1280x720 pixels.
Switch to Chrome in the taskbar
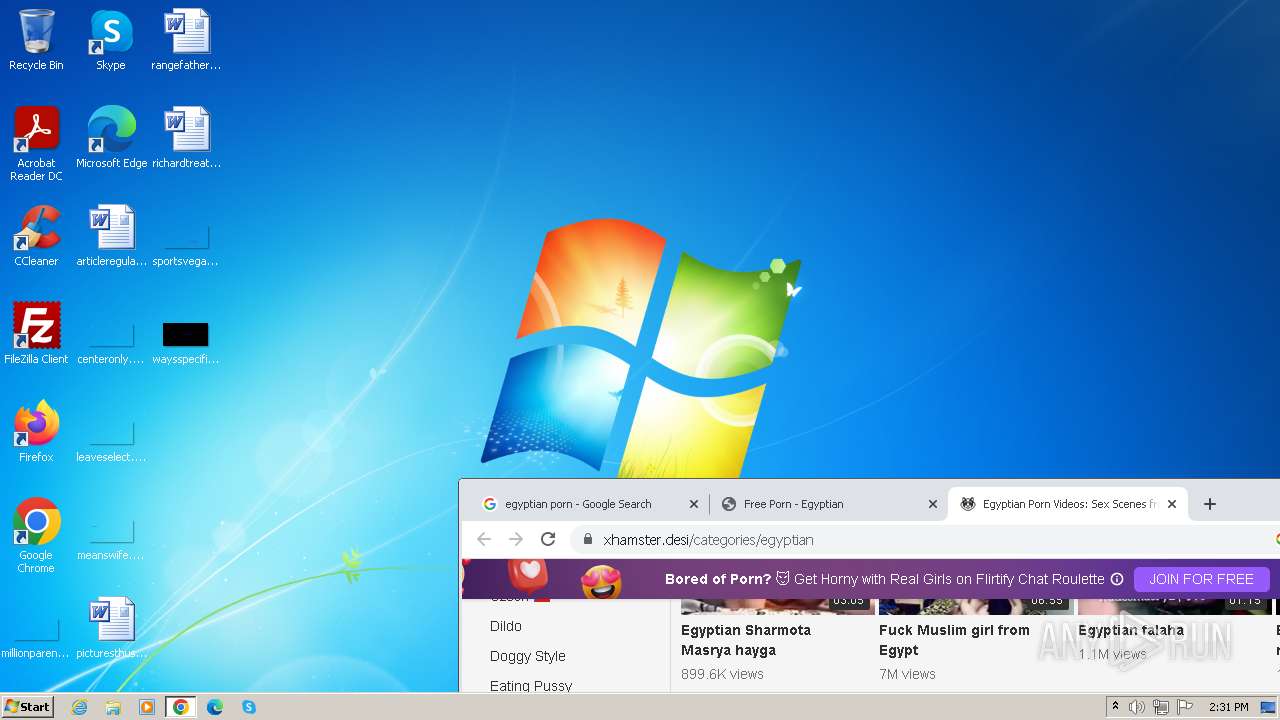pyautogui.click(x=181, y=707)
